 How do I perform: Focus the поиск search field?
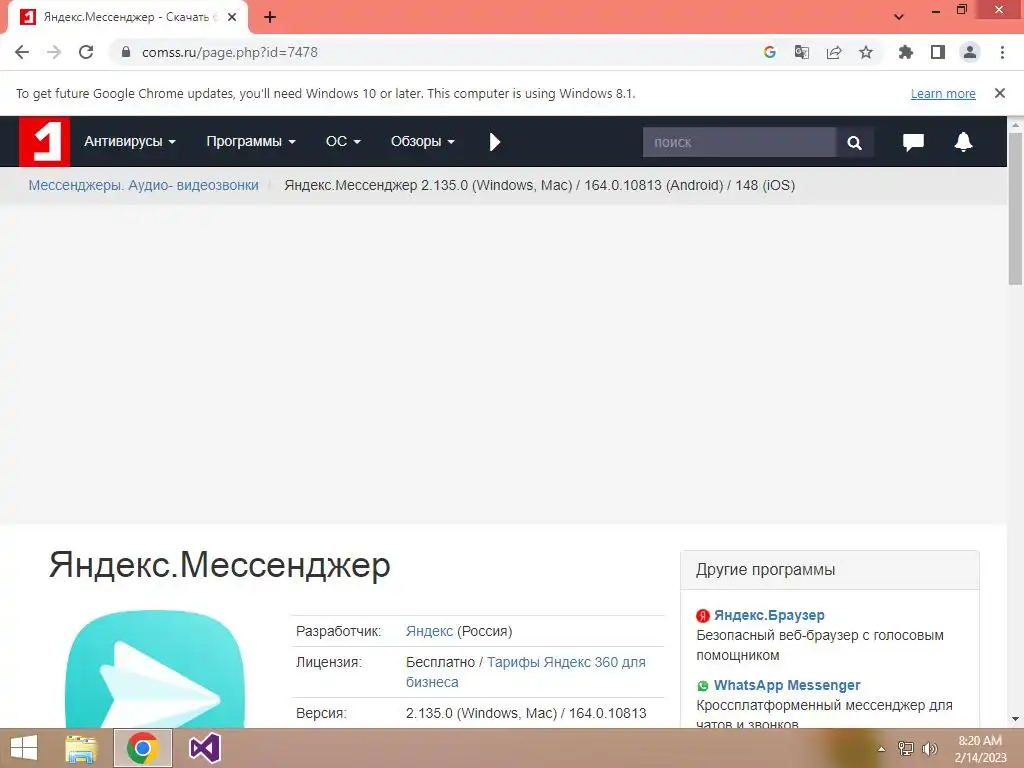[739, 142]
